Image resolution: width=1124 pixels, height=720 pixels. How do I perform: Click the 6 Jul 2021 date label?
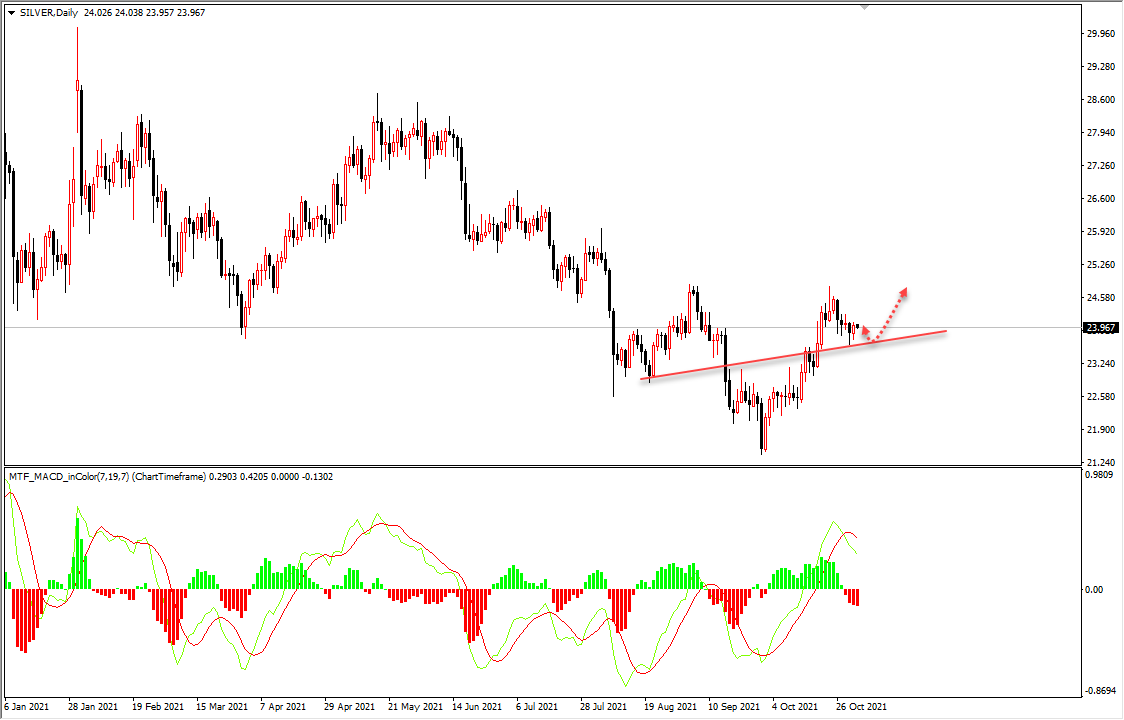coord(537,706)
